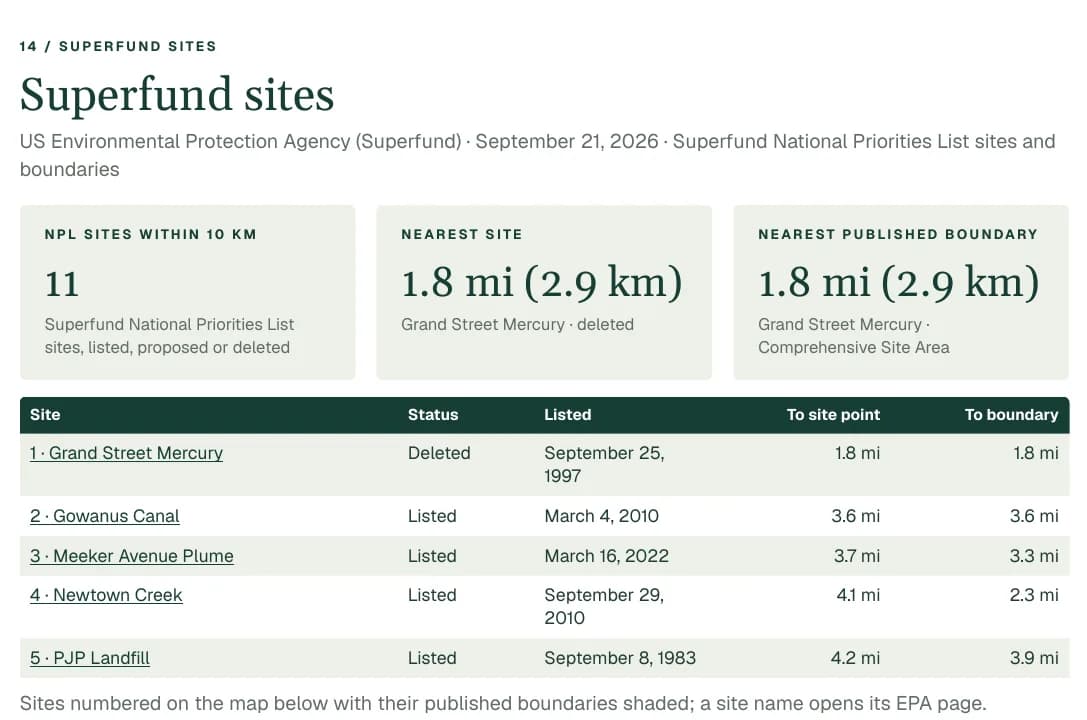Click the Listed status in Gowanus Canal row
Screen dimensions: 1087x720
point(432,516)
